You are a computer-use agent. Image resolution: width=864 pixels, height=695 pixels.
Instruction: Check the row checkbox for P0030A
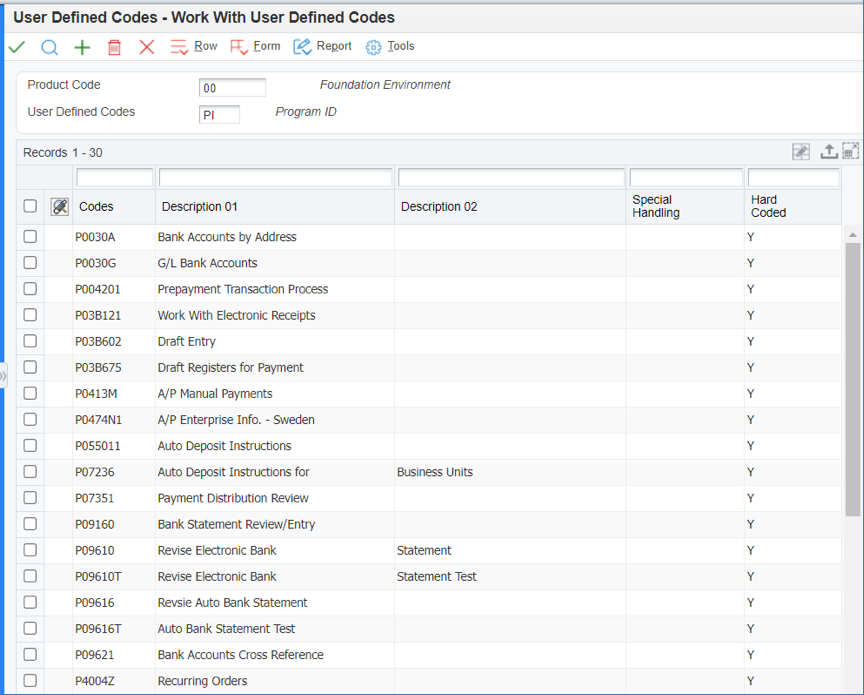[x=29, y=237]
